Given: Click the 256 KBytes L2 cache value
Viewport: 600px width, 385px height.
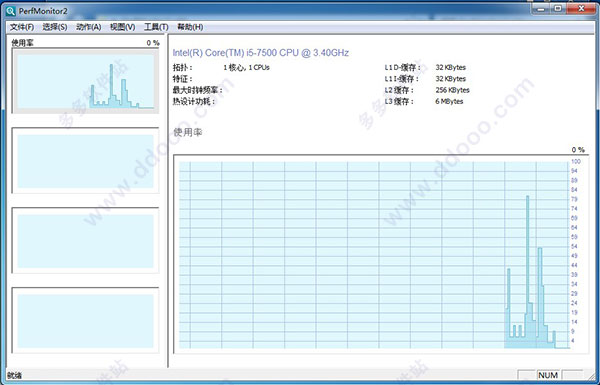Looking at the screenshot, I should coord(452,90).
